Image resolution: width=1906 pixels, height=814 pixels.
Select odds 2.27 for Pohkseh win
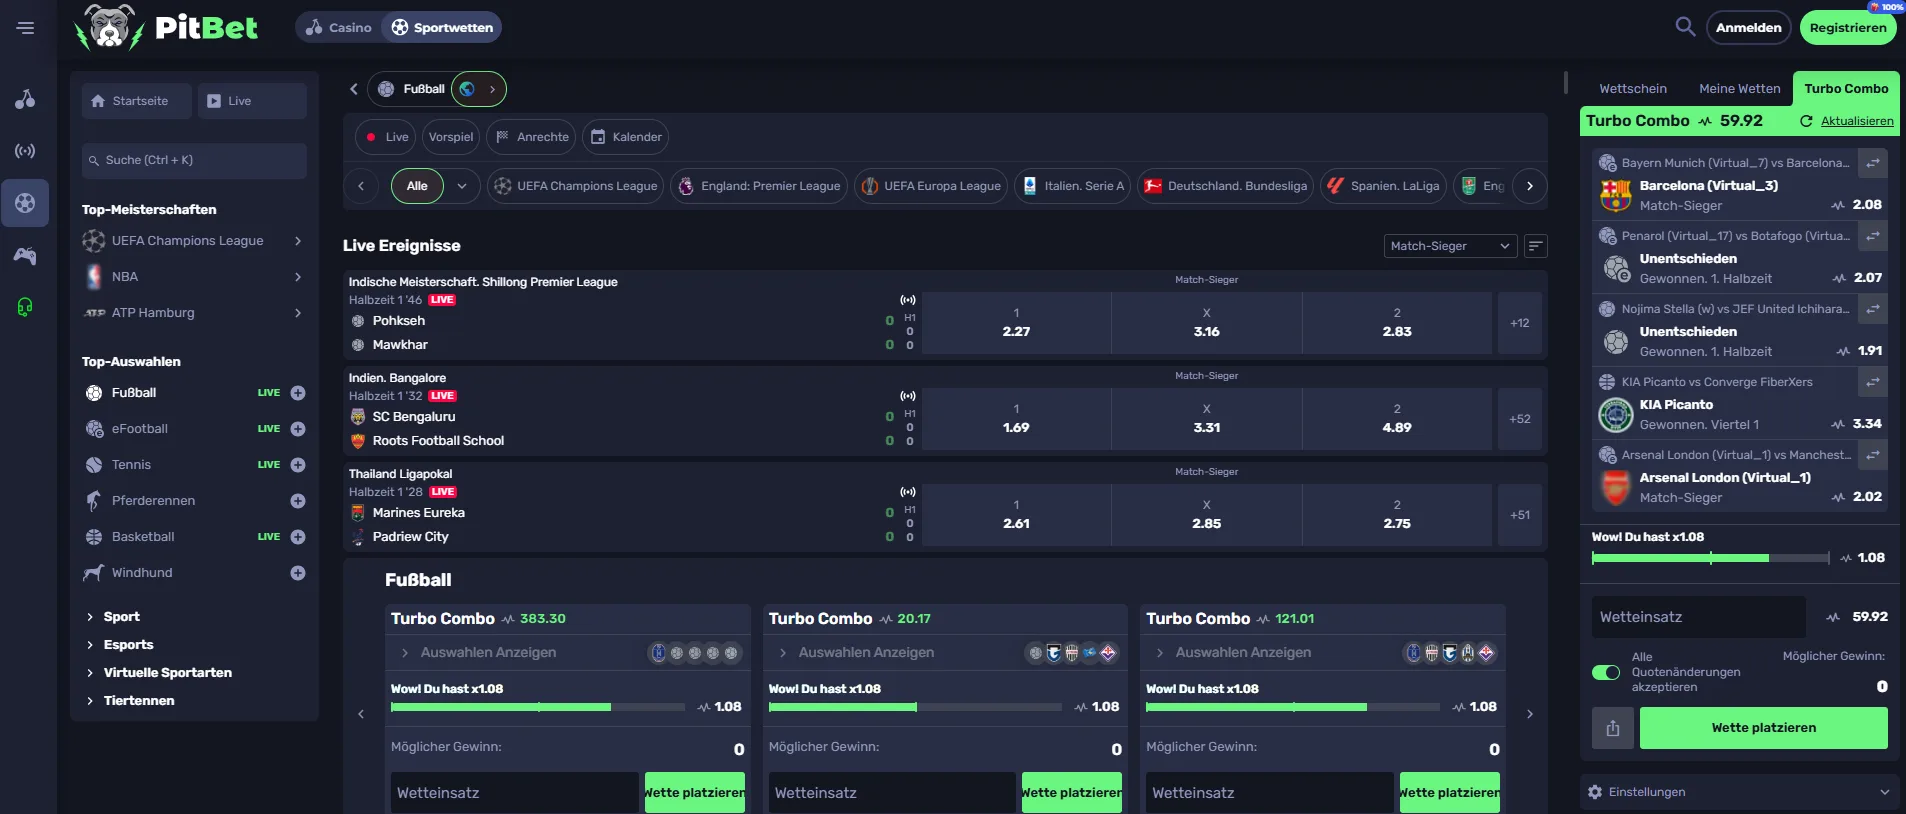point(1016,322)
